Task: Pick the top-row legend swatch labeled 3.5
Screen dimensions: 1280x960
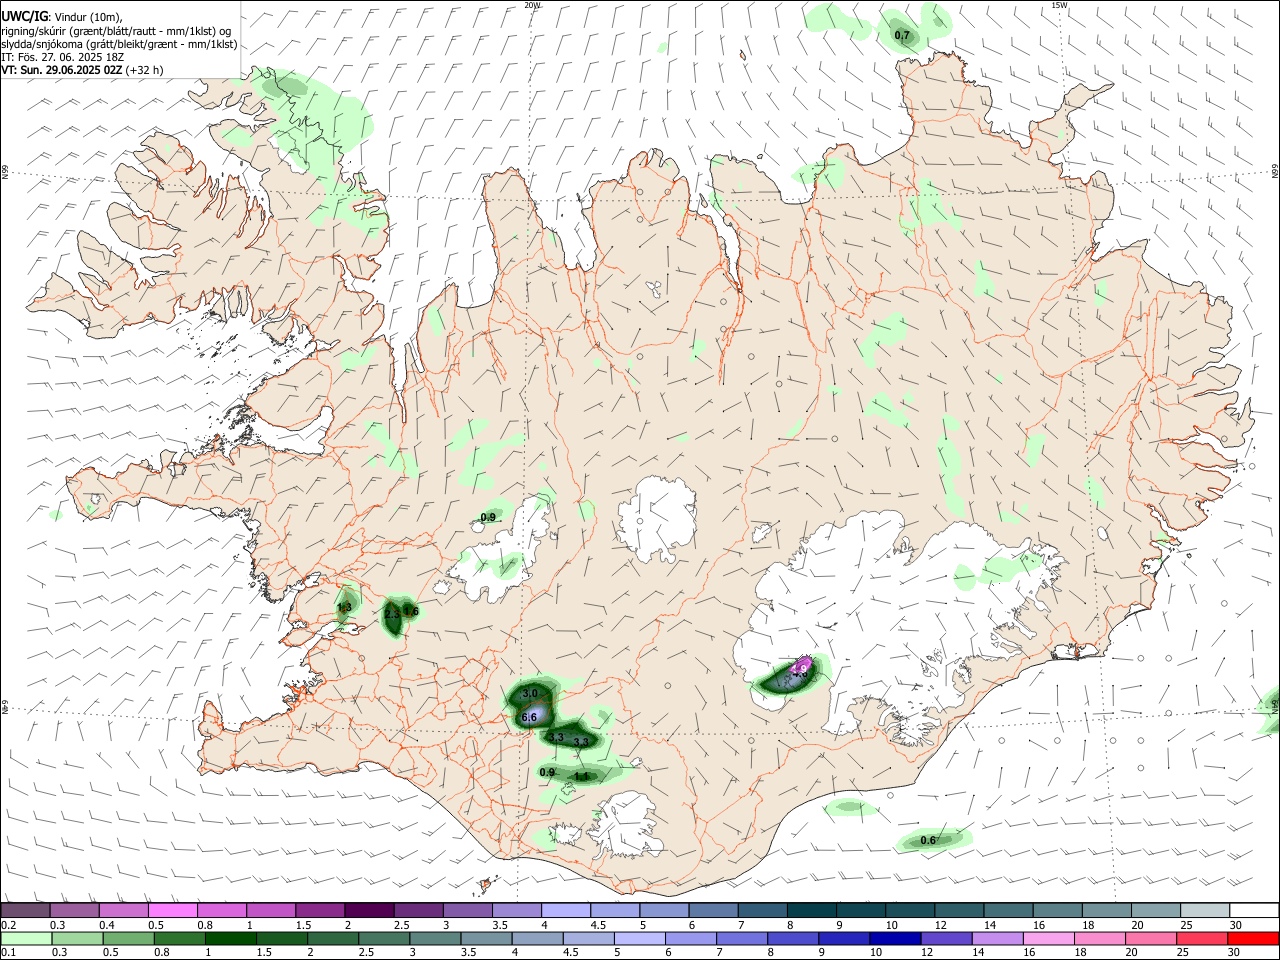Action: tap(516, 910)
